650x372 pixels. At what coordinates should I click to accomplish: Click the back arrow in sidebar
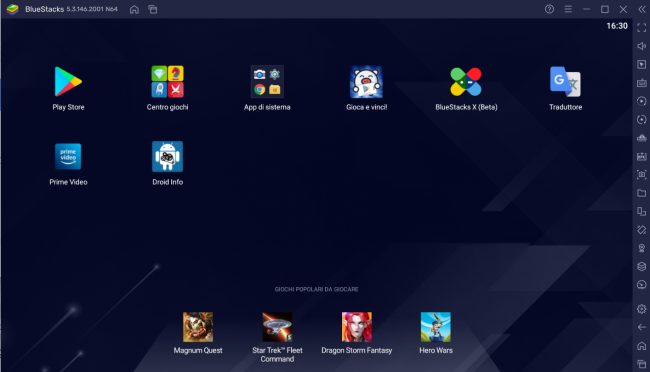point(642,327)
